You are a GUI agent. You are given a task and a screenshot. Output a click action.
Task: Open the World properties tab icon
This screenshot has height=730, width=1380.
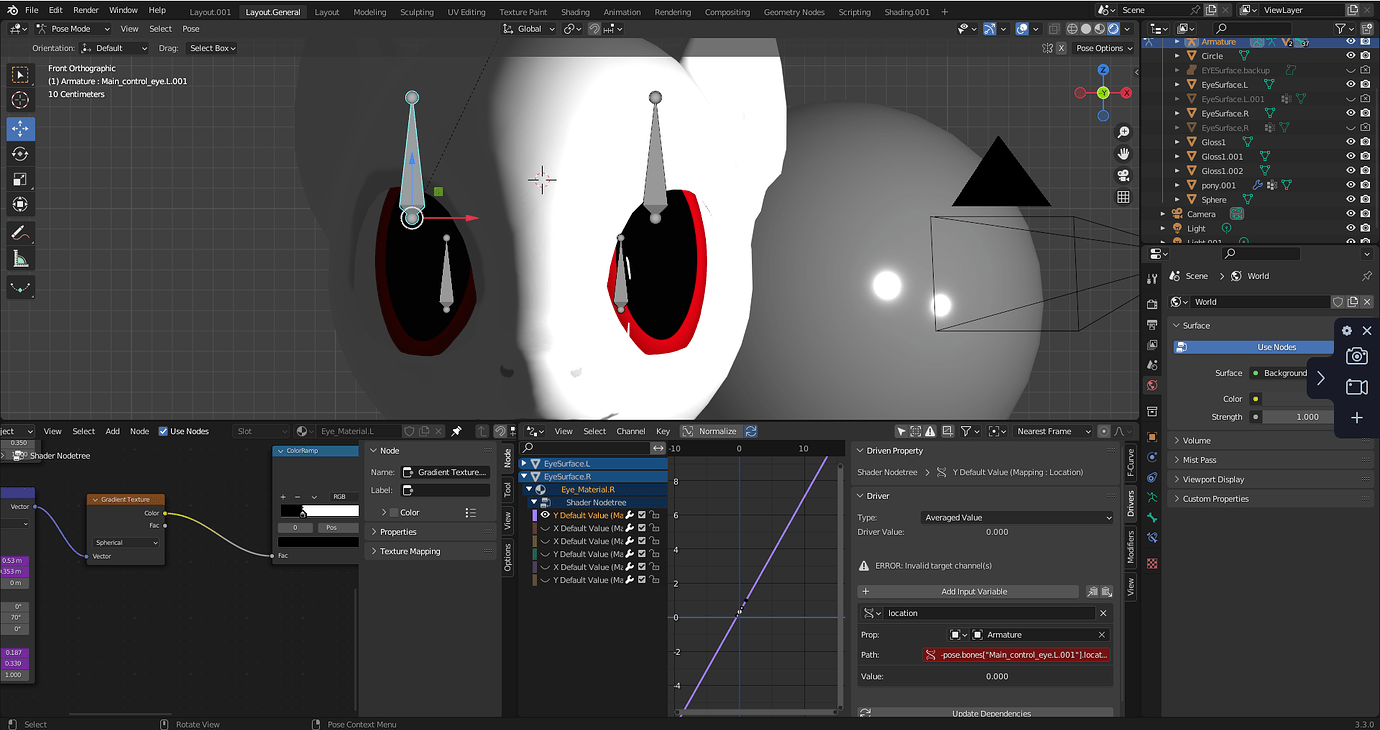point(1152,385)
